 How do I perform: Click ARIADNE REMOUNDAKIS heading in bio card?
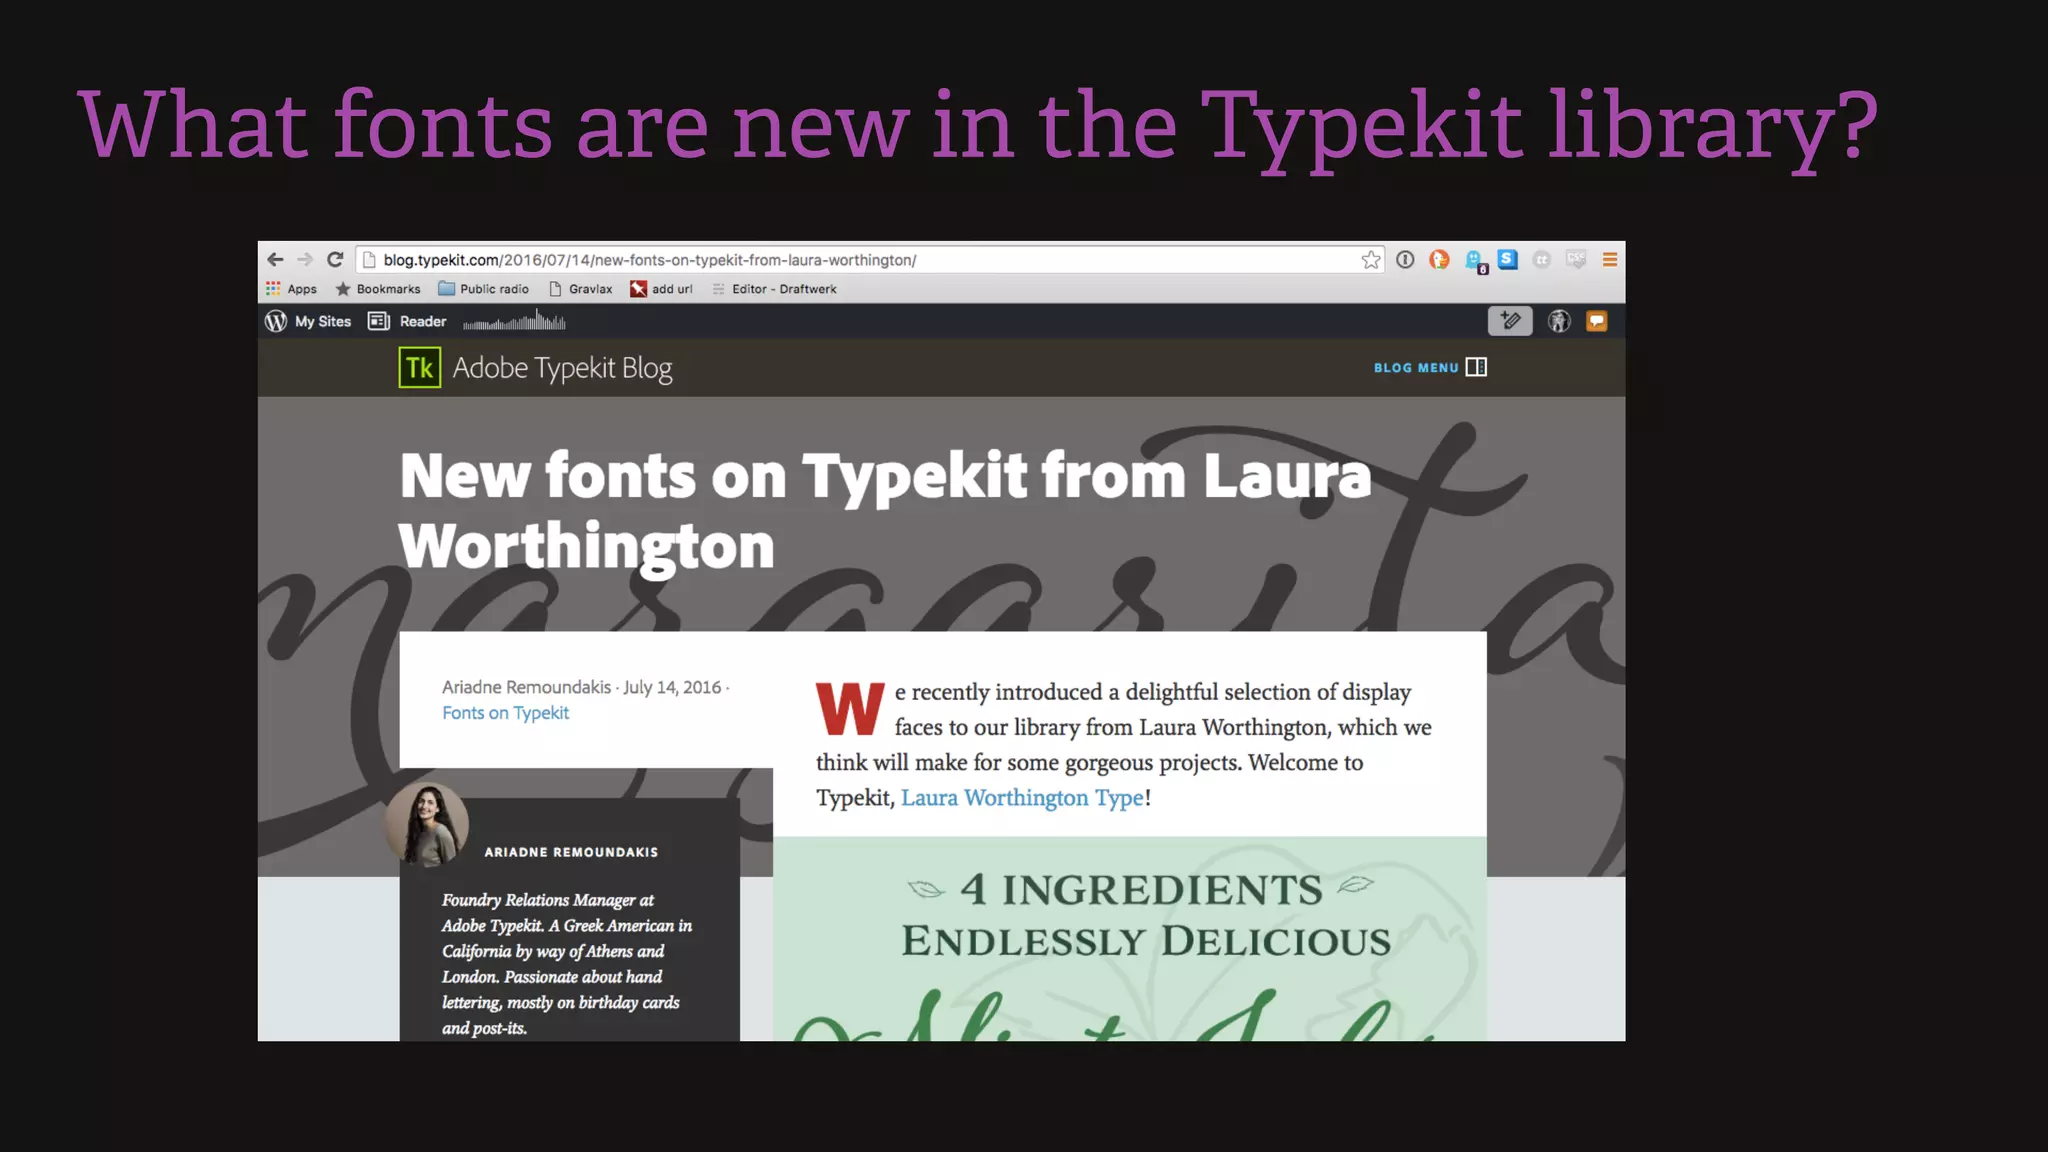pos(571,852)
